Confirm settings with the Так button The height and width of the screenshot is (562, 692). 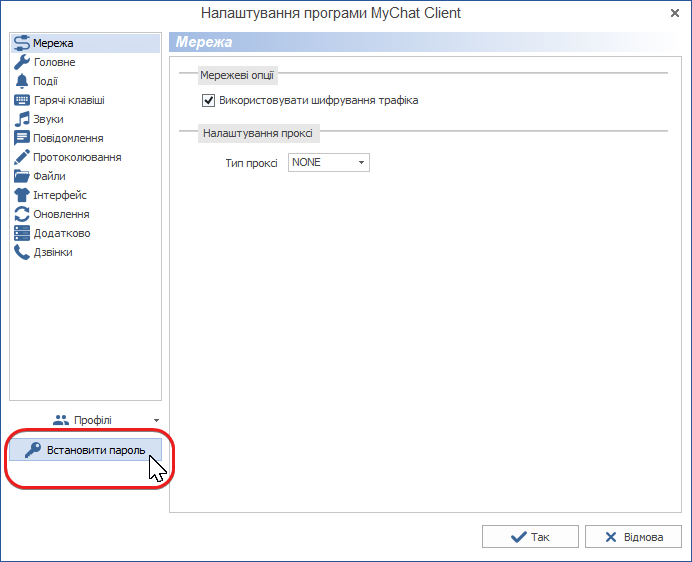530,537
